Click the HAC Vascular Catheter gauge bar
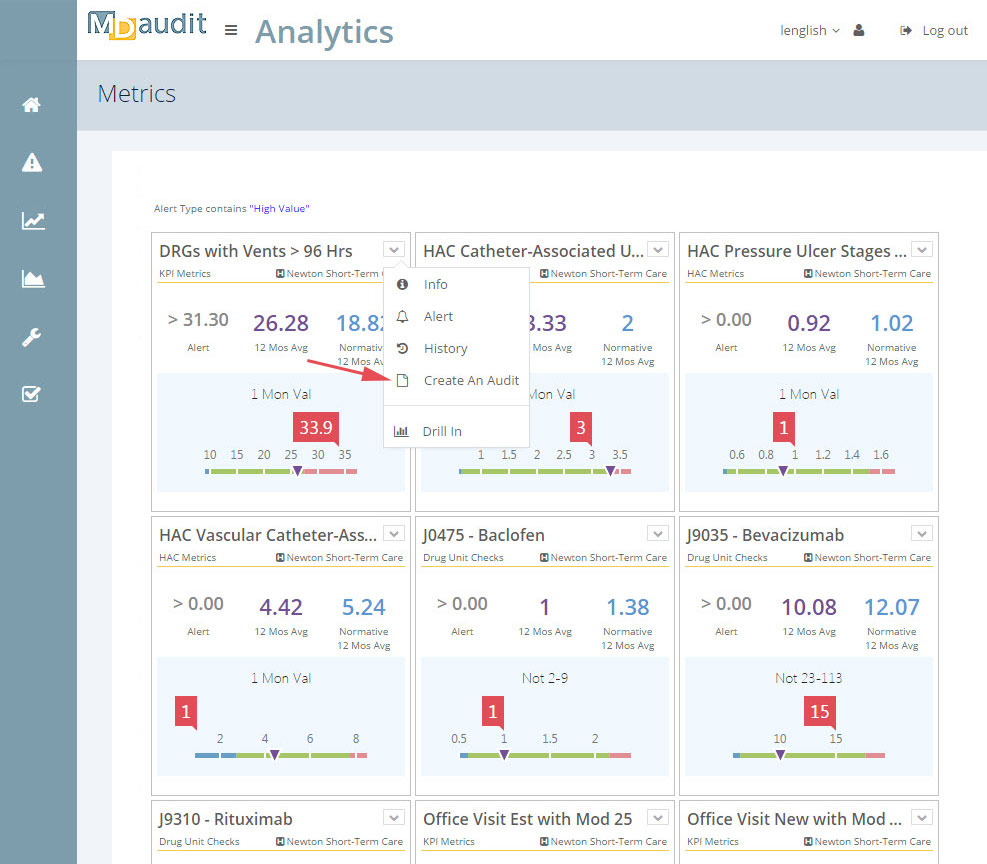The width and height of the screenshot is (987, 864). [x=281, y=755]
